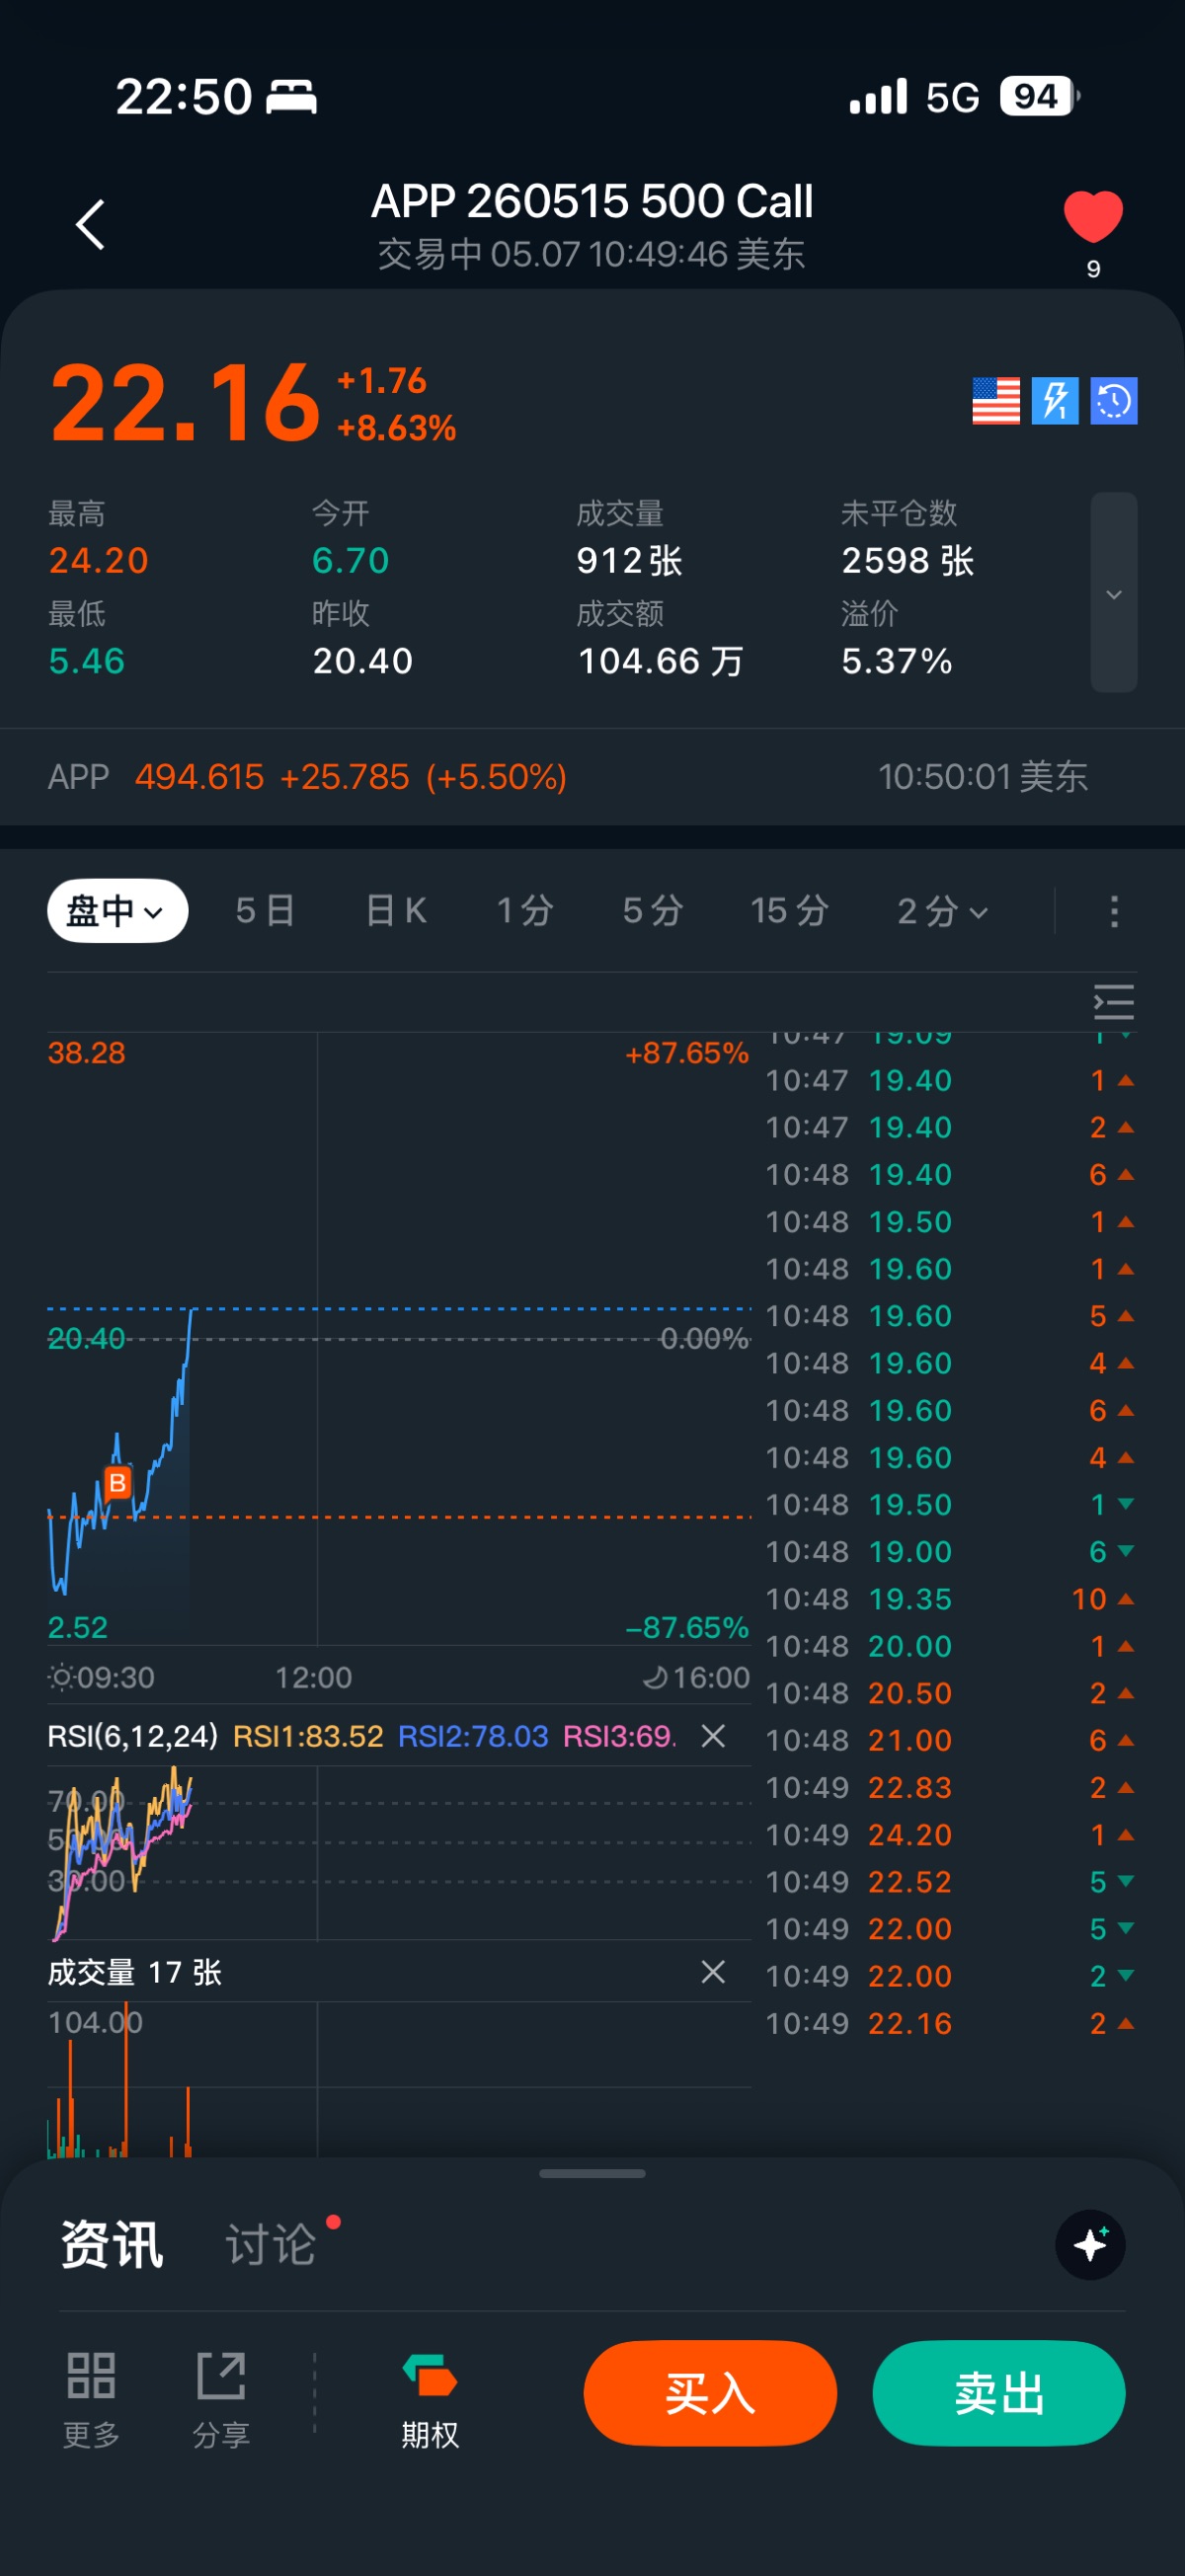1185x2576 pixels.
Task: Tap the 昨收 20.40 value
Action: click(x=363, y=661)
